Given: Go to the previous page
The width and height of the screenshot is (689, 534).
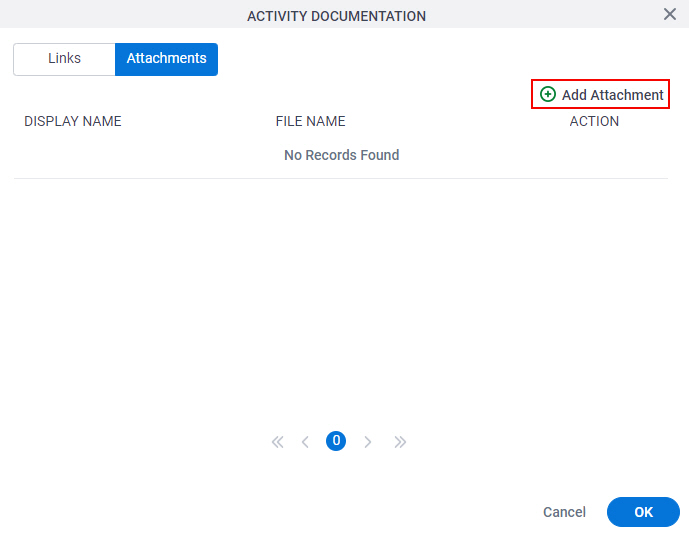Looking at the screenshot, I should 305,441.
